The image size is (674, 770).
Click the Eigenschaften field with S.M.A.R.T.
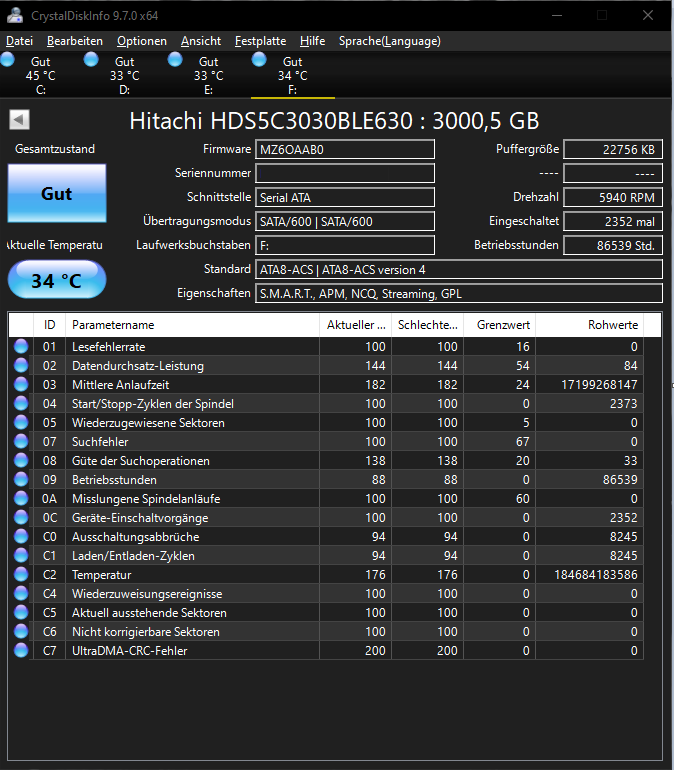[x=459, y=294]
